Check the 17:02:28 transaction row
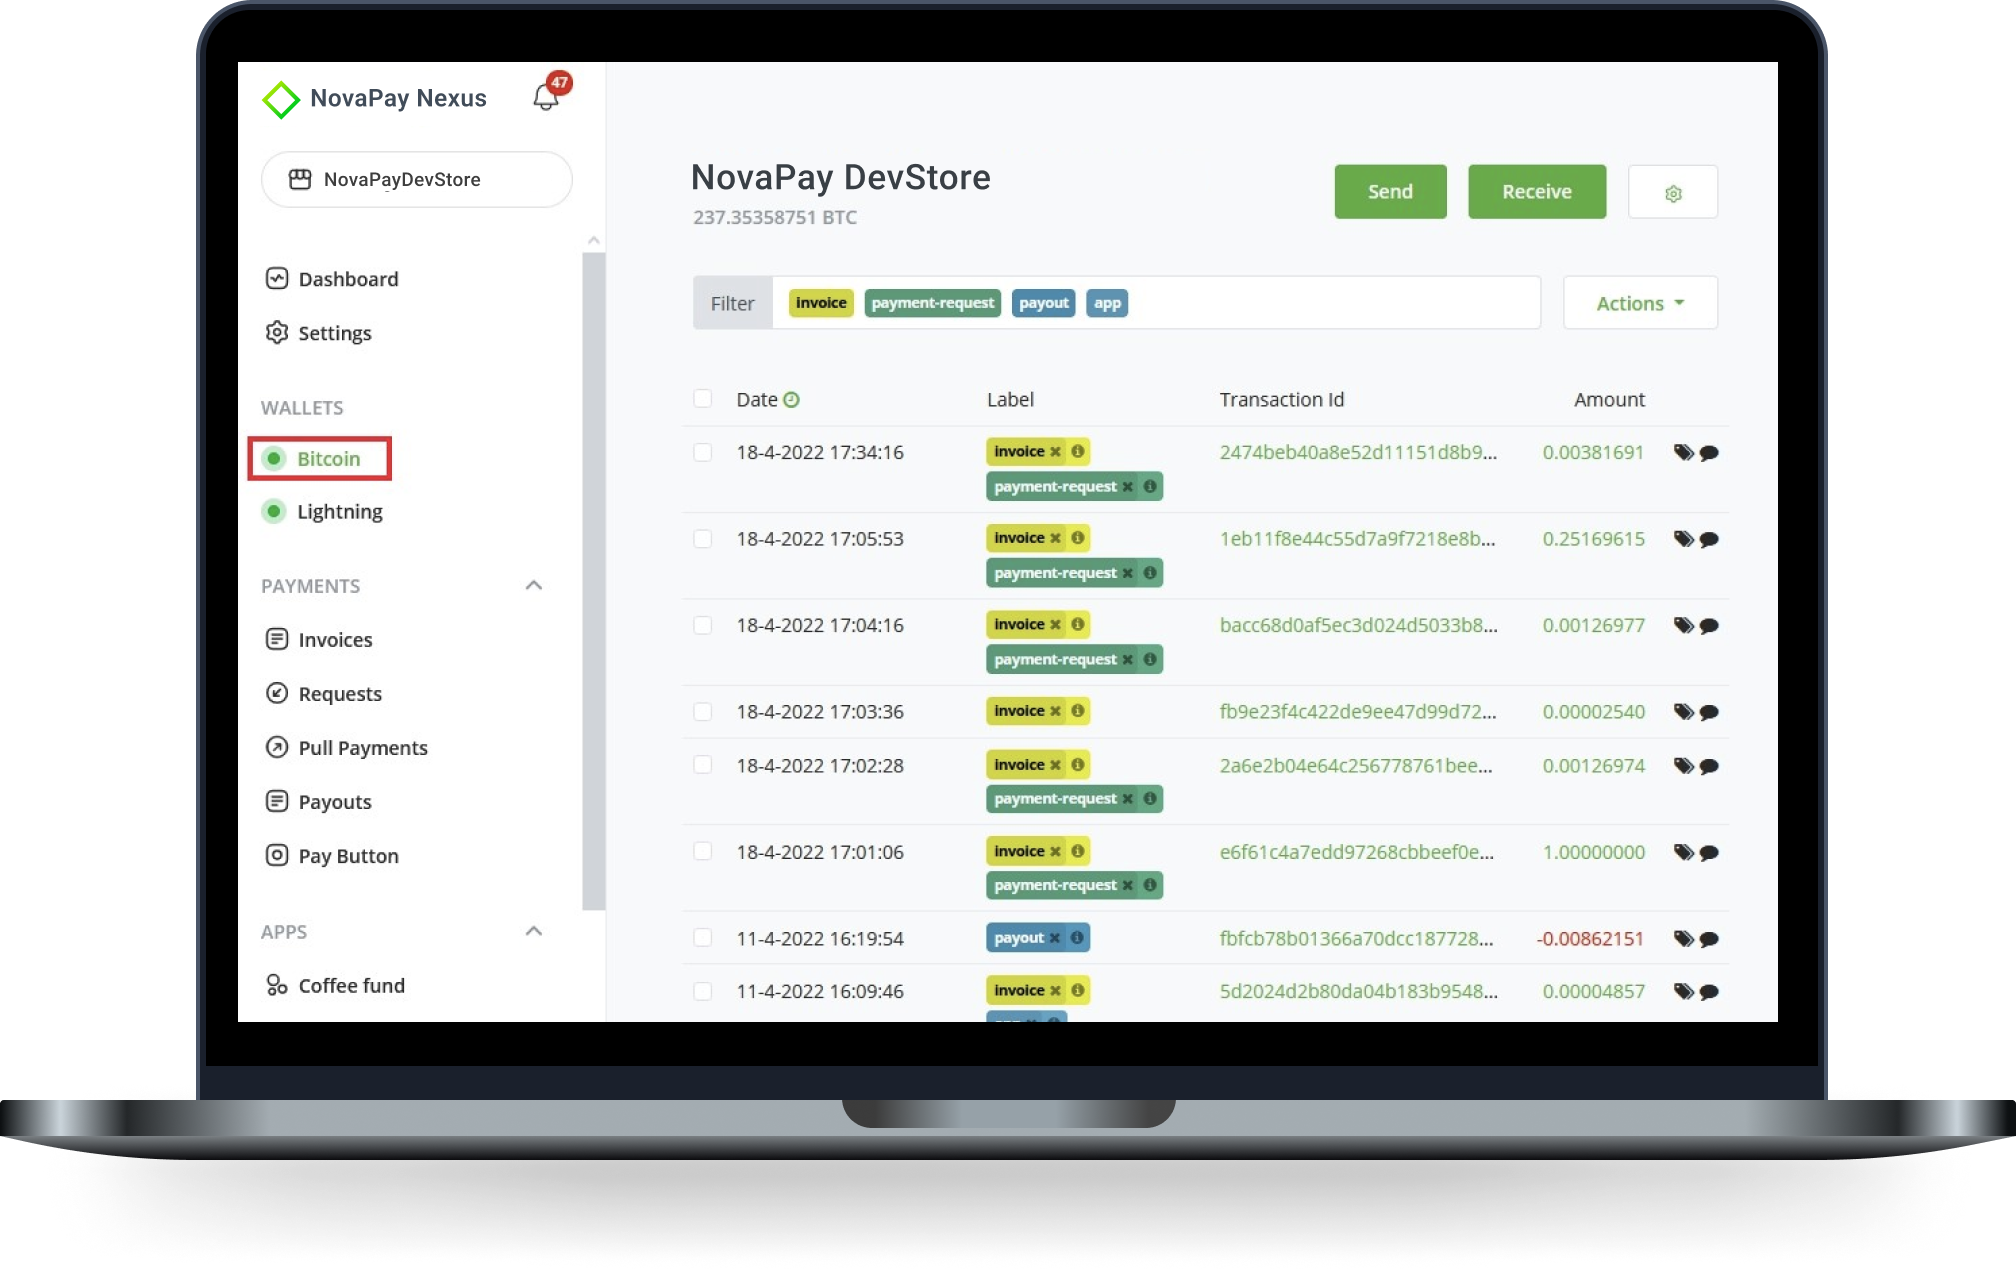This screenshot has width=2016, height=1270. click(703, 765)
